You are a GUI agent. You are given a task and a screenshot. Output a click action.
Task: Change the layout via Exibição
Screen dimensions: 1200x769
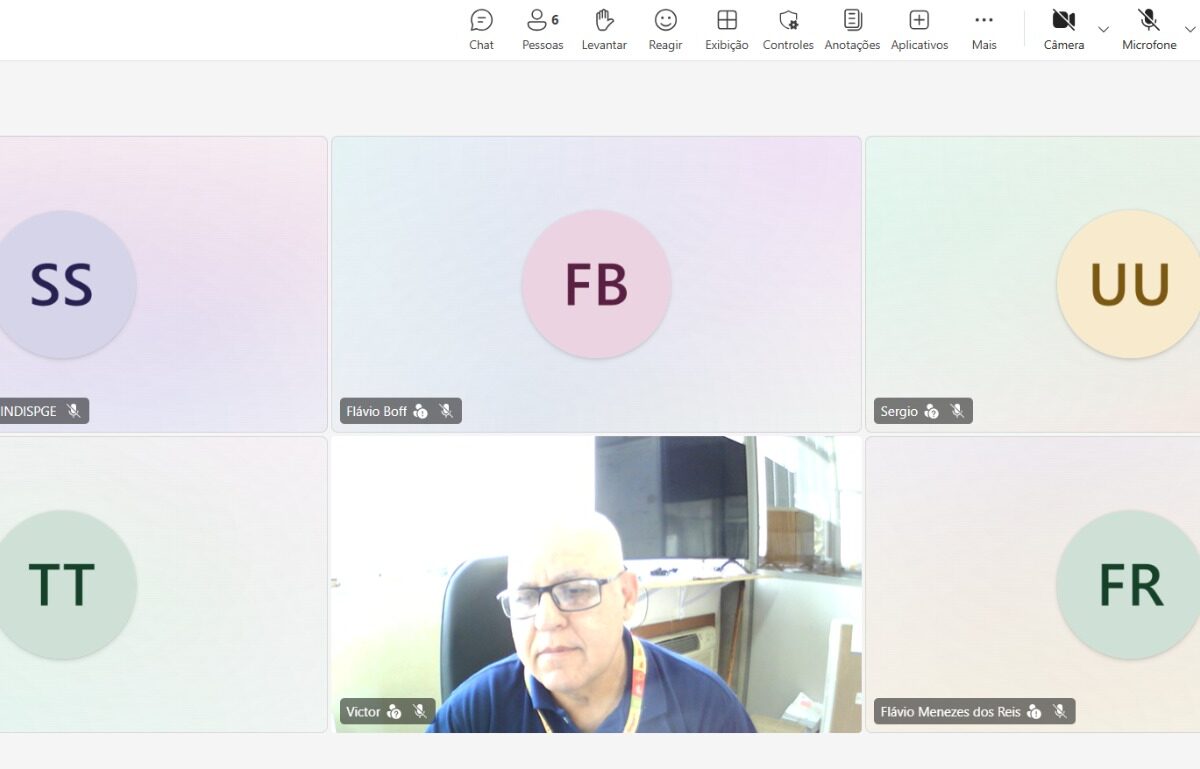click(x=727, y=30)
